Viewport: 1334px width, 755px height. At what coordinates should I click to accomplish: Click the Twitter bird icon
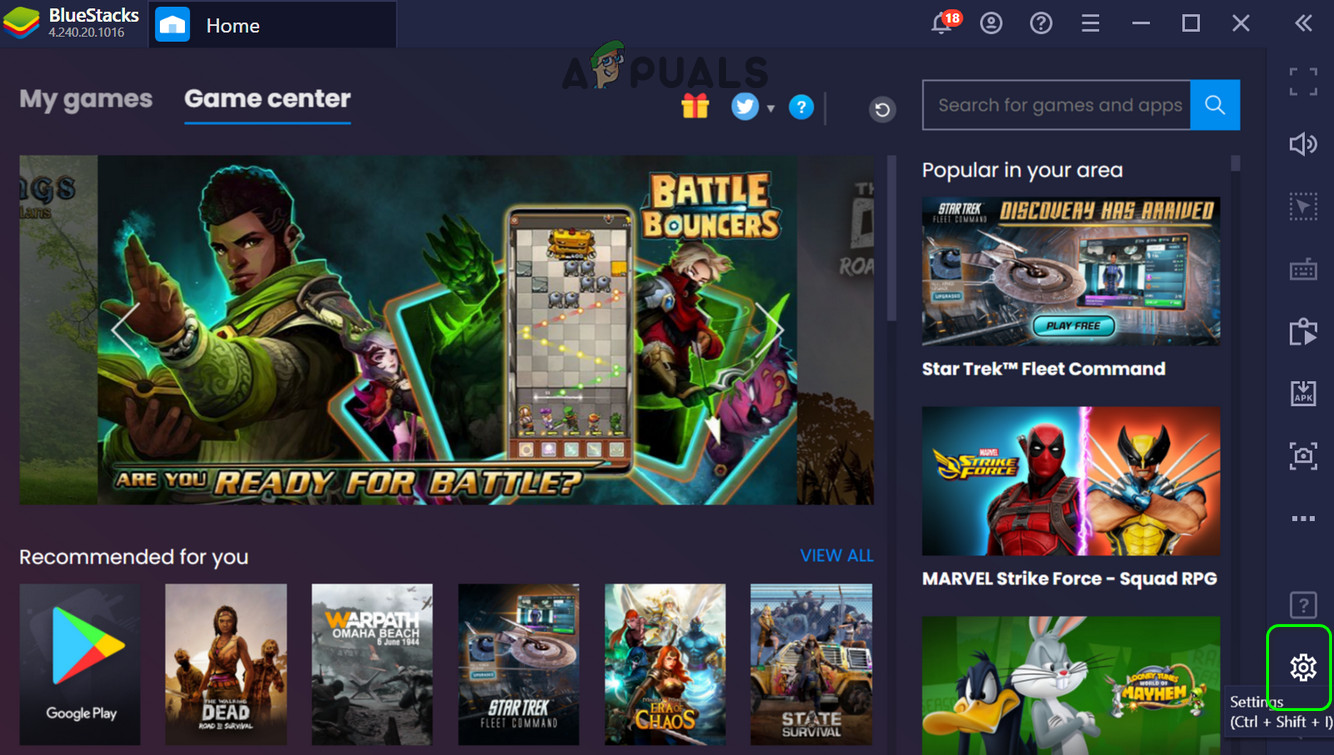pyautogui.click(x=745, y=106)
